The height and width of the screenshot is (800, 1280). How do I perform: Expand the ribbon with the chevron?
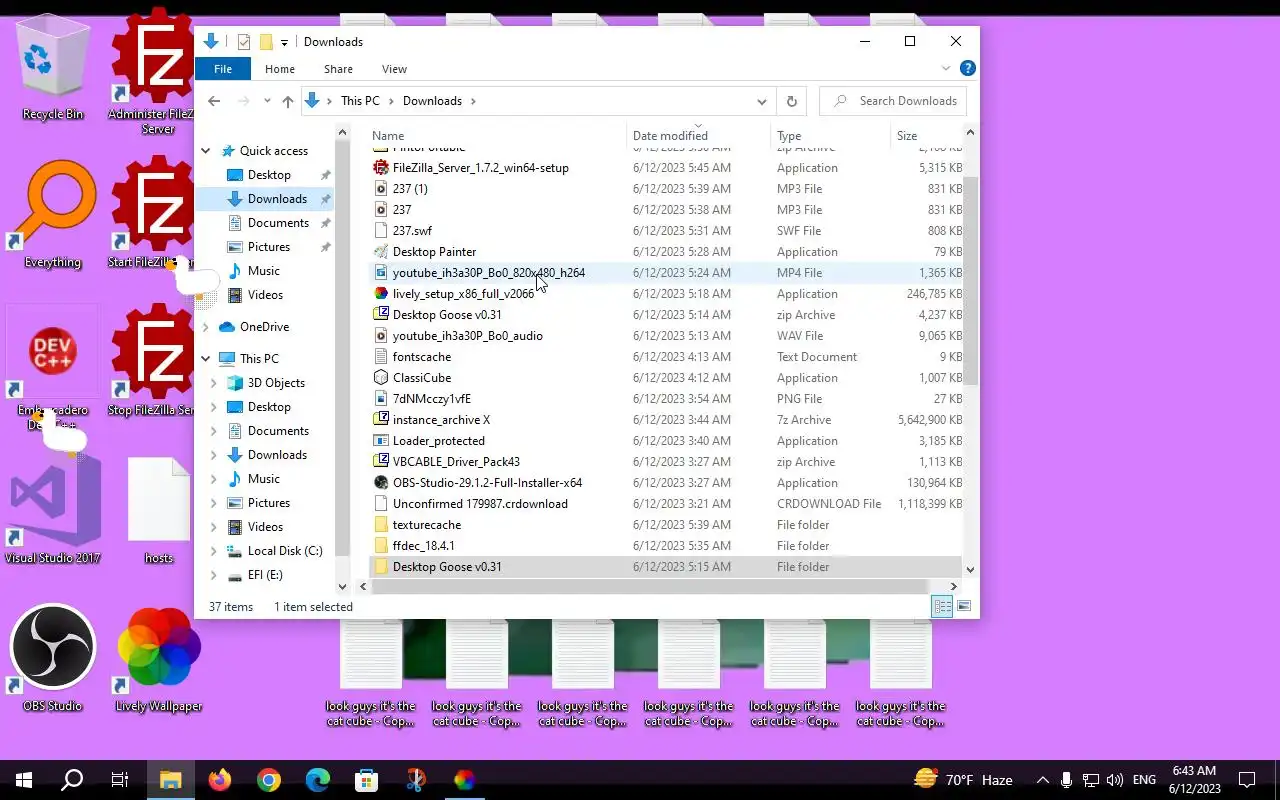(x=946, y=69)
